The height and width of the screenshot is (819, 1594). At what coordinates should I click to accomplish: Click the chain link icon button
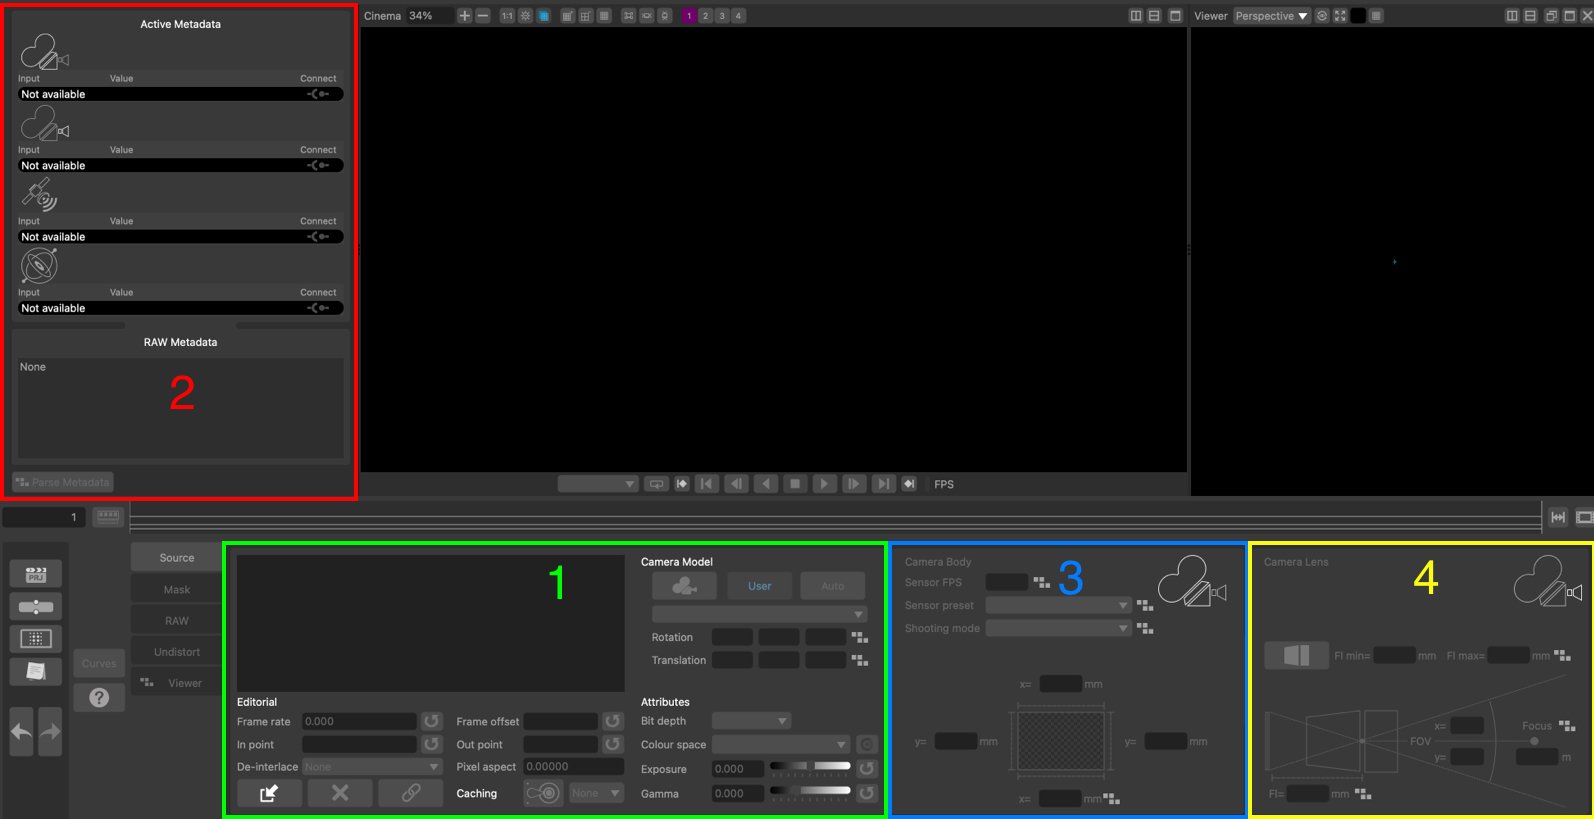click(411, 793)
